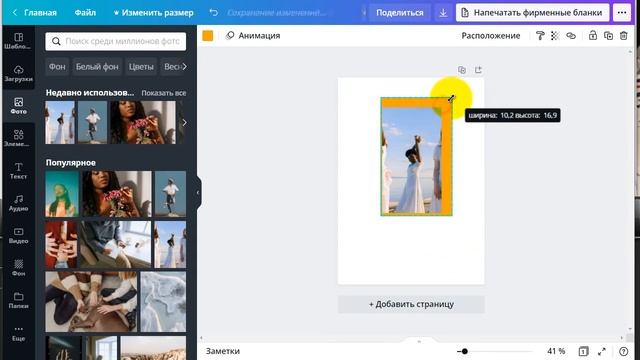Click the copy style paint roller icon
Image resolution: width=640 pixels, height=360 pixels.
[540, 36]
